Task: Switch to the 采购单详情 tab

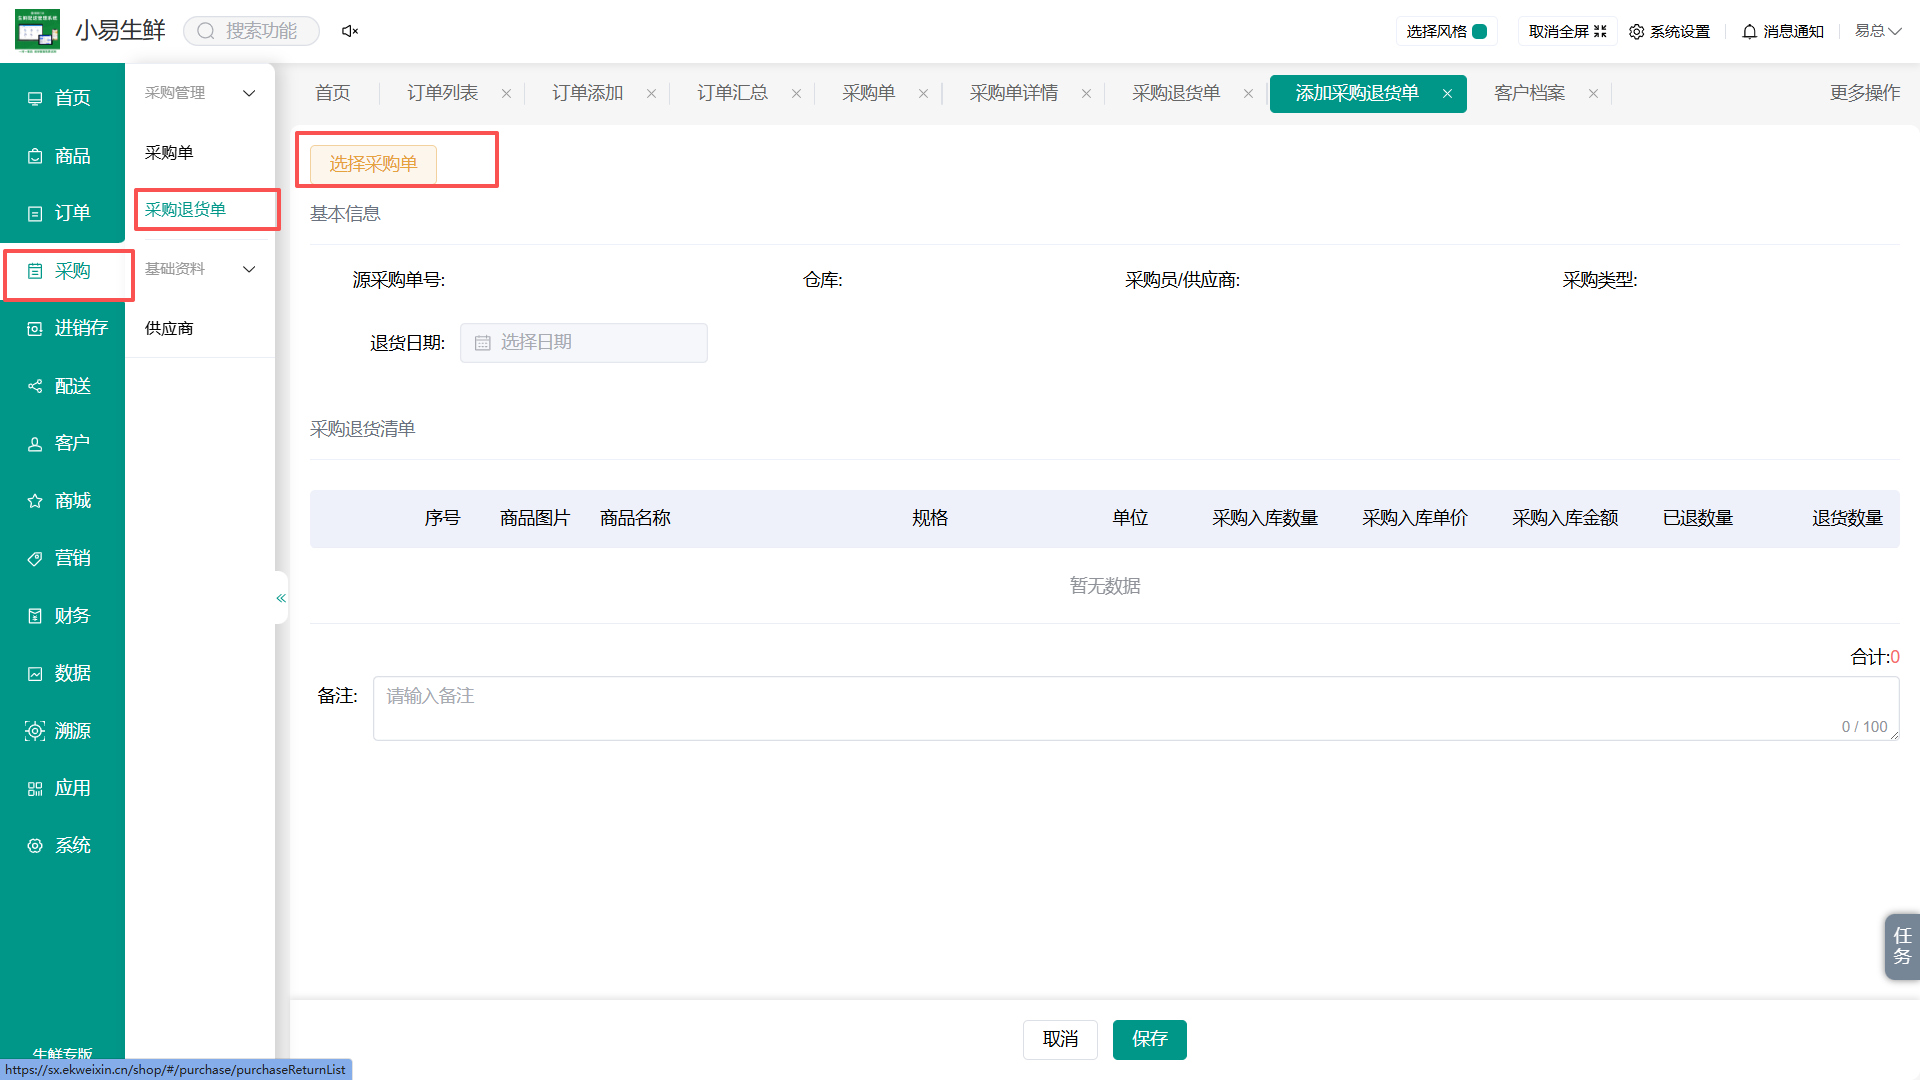Action: [1014, 93]
